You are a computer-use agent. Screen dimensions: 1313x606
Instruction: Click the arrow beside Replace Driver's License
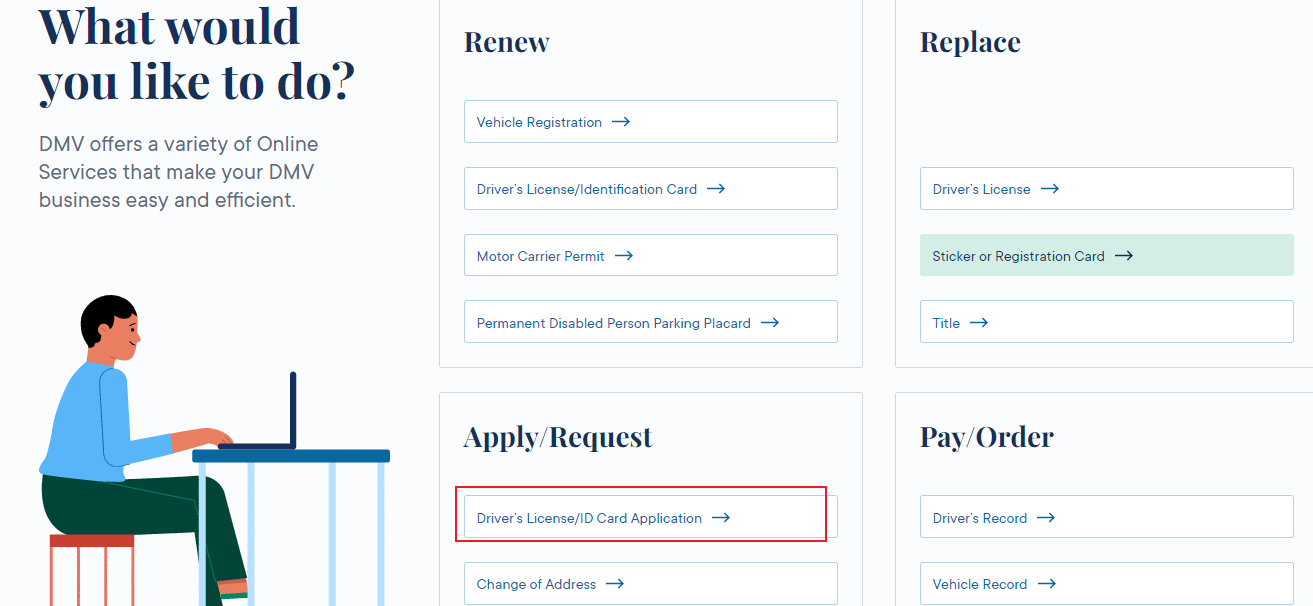pyautogui.click(x=1049, y=189)
